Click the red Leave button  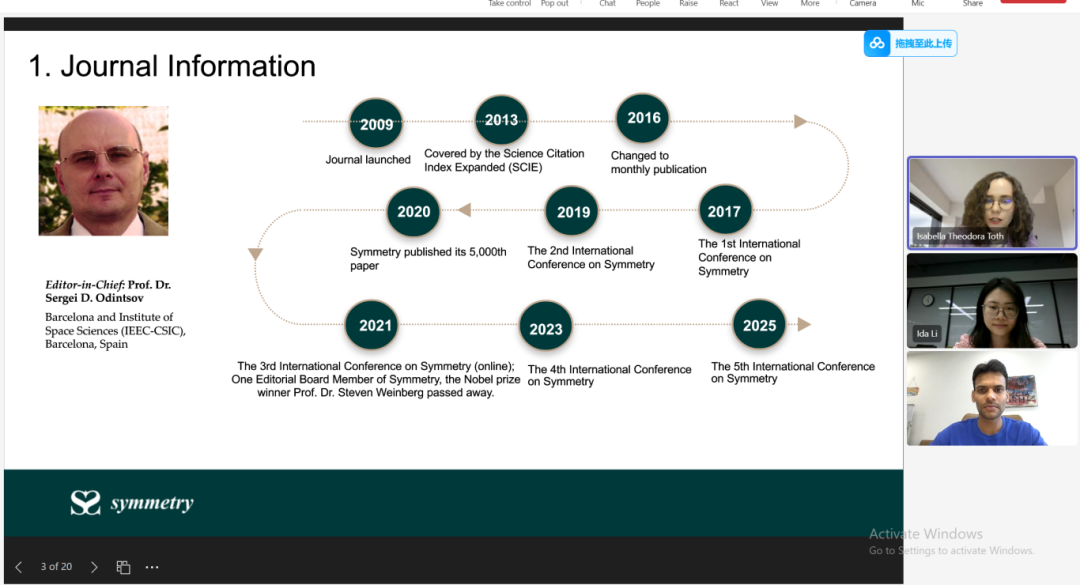pos(1033,2)
